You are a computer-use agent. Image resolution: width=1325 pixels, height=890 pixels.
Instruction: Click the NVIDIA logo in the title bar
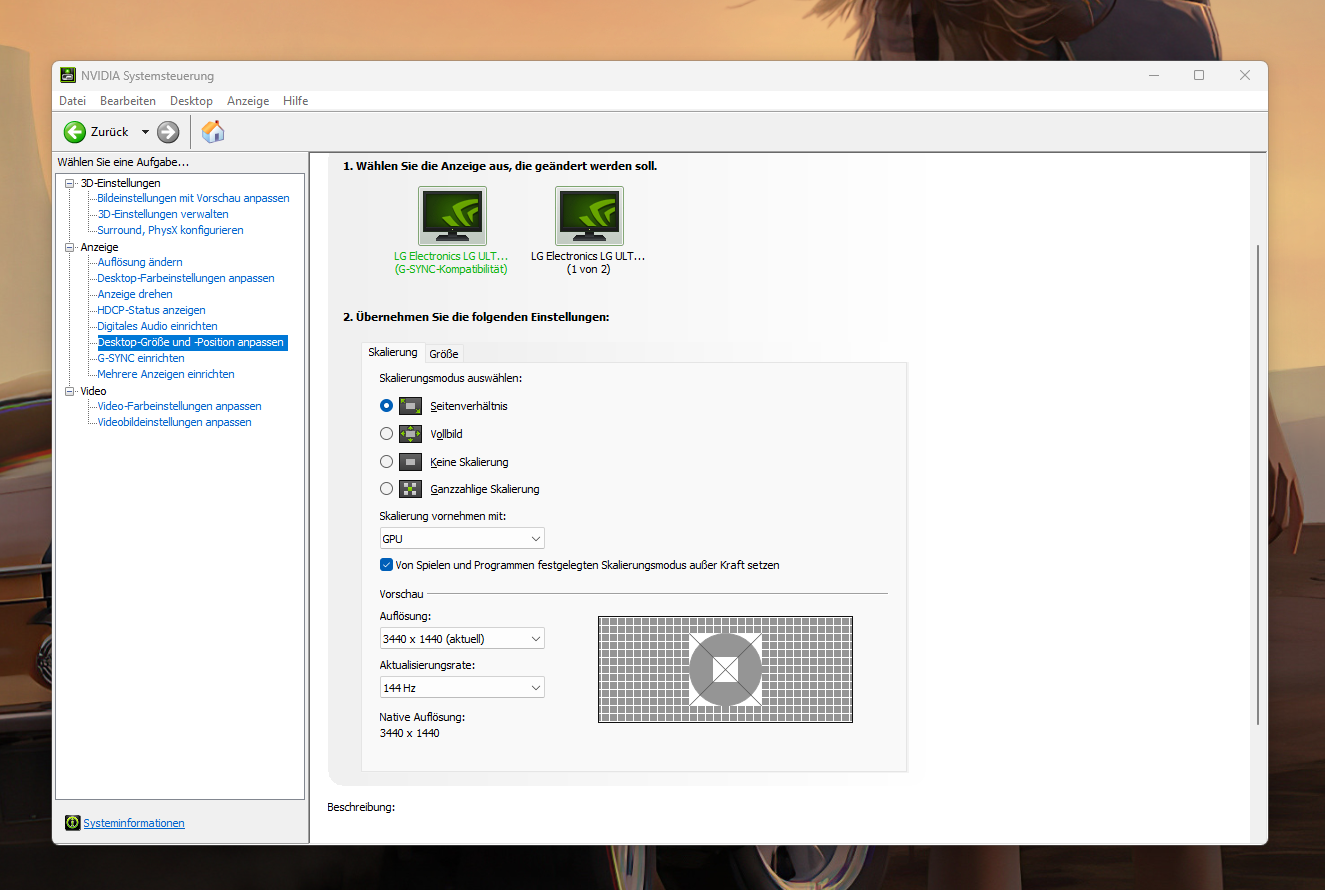coord(68,76)
